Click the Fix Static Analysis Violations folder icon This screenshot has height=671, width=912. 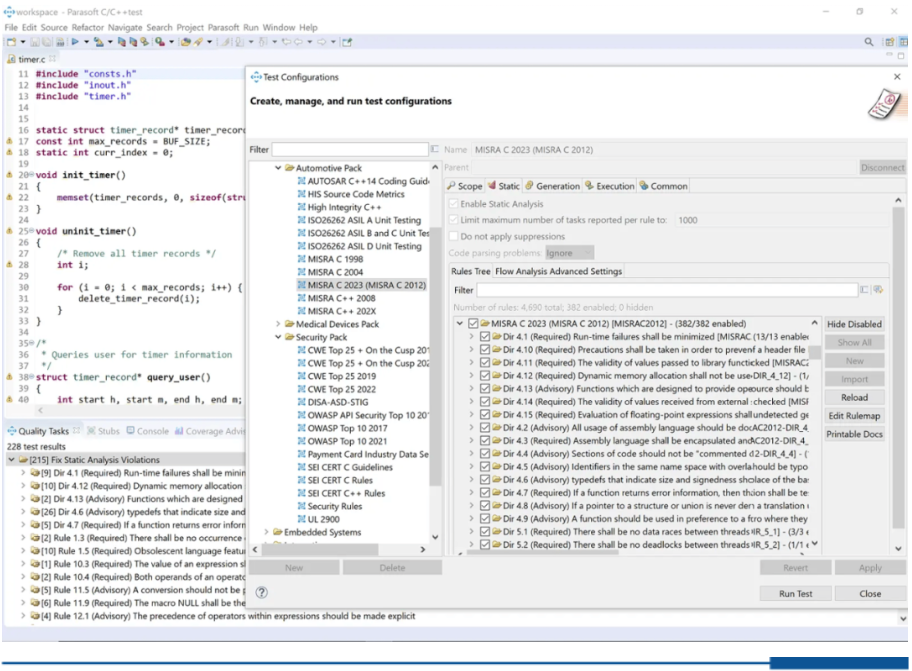(x=23, y=459)
